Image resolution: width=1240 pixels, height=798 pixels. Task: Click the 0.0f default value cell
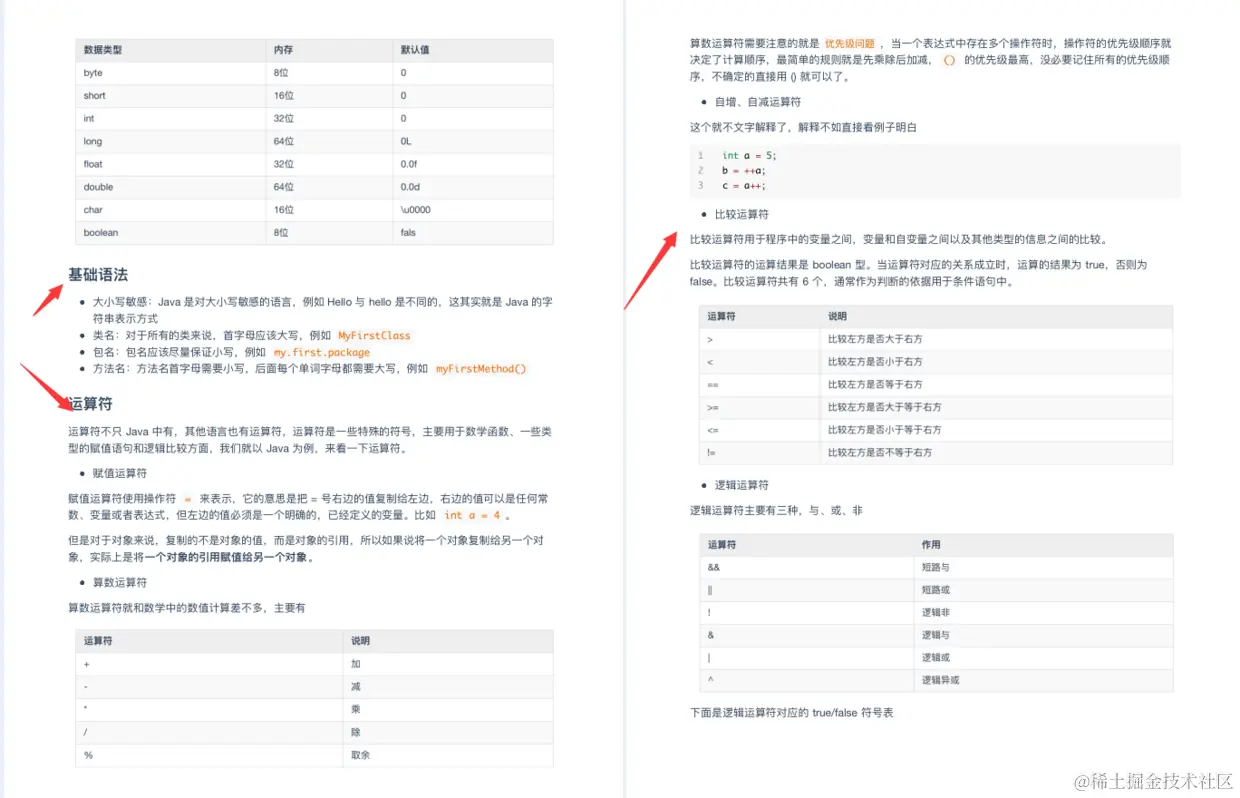pyautogui.click(x=473, y=164)
